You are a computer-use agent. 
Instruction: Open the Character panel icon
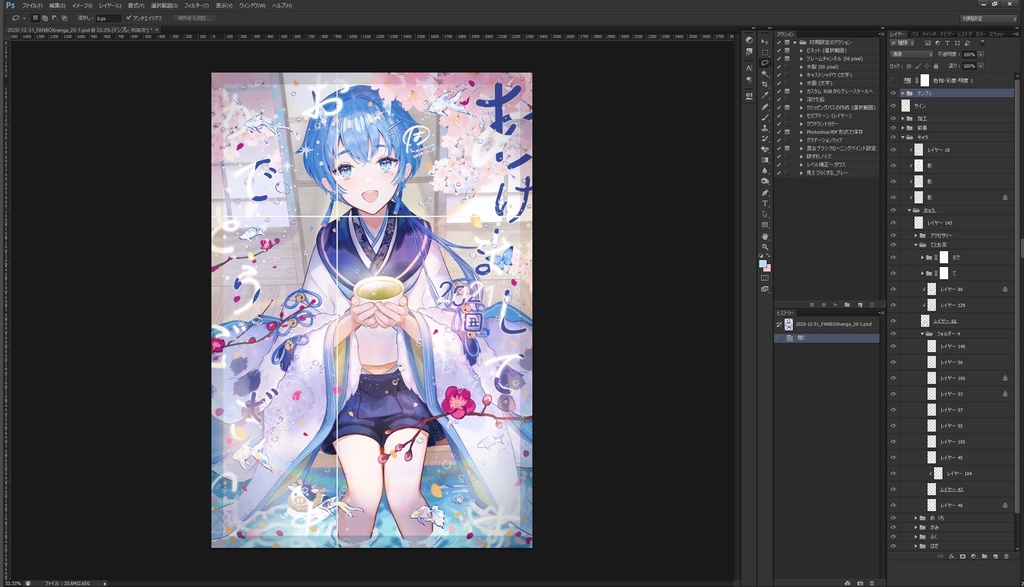pyautogui.click(x=749, y=68)
